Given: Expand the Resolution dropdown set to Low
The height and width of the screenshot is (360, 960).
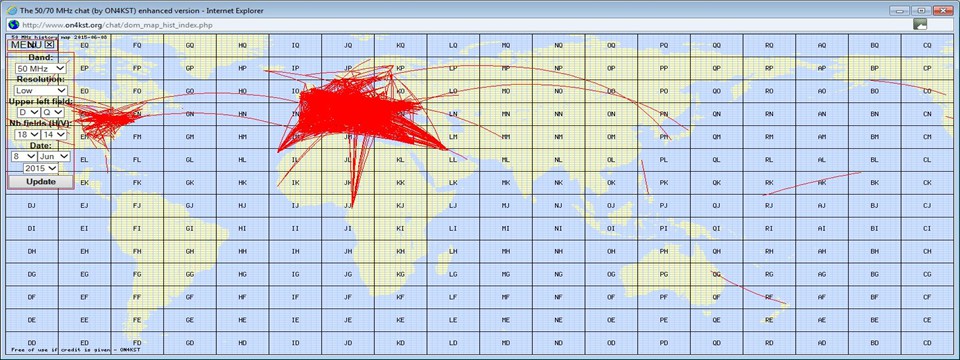Looking at the screenshot, I should 41,91.
